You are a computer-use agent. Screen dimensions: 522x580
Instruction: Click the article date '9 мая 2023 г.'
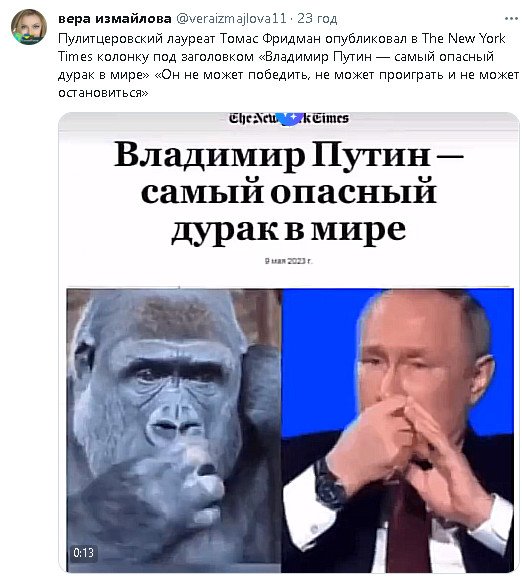(x=289, y=261)
